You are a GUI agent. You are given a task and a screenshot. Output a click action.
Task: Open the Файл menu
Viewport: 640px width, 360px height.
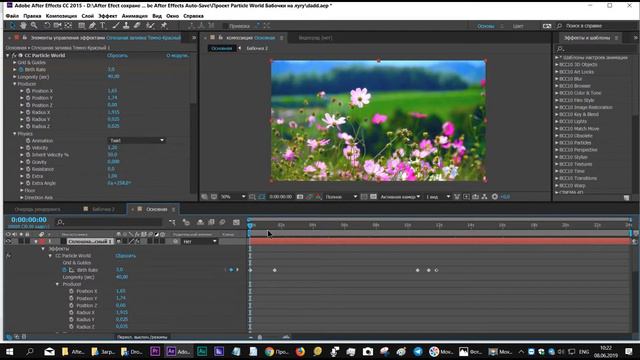(x=12, y=16)
